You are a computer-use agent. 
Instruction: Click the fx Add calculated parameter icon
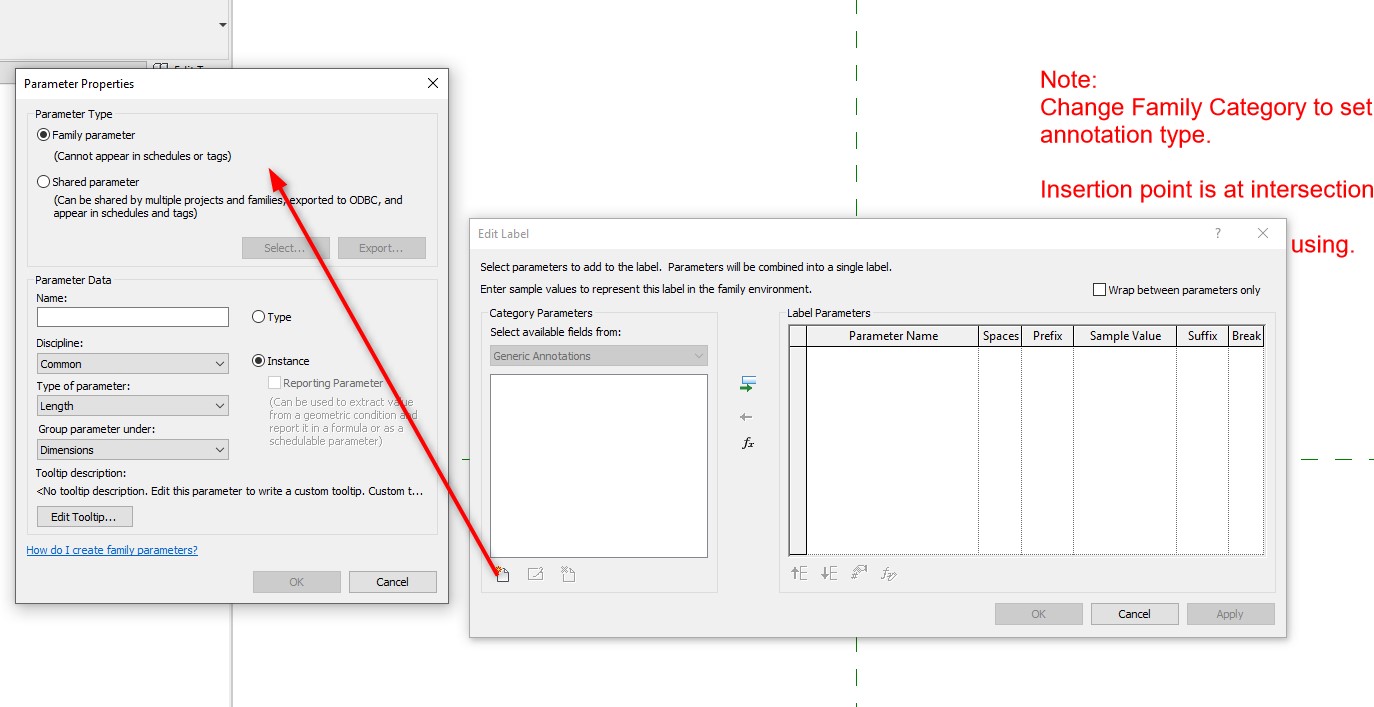[x=747, y=443]
